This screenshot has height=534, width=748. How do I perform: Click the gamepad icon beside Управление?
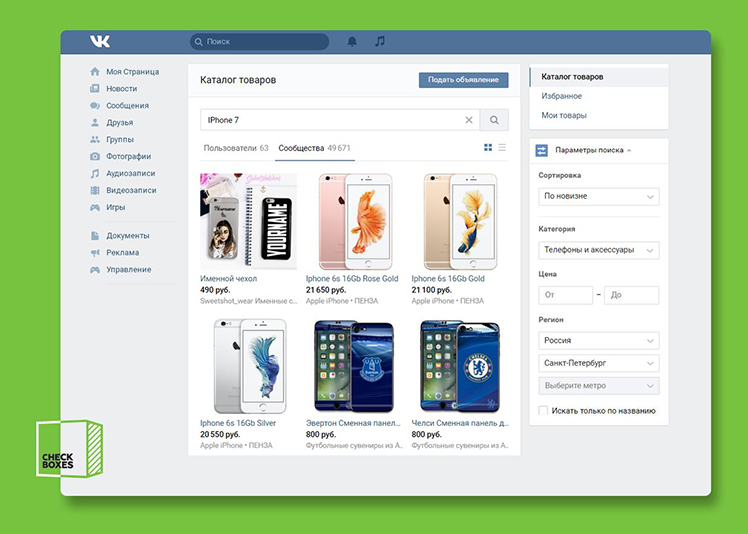[95, 270]
